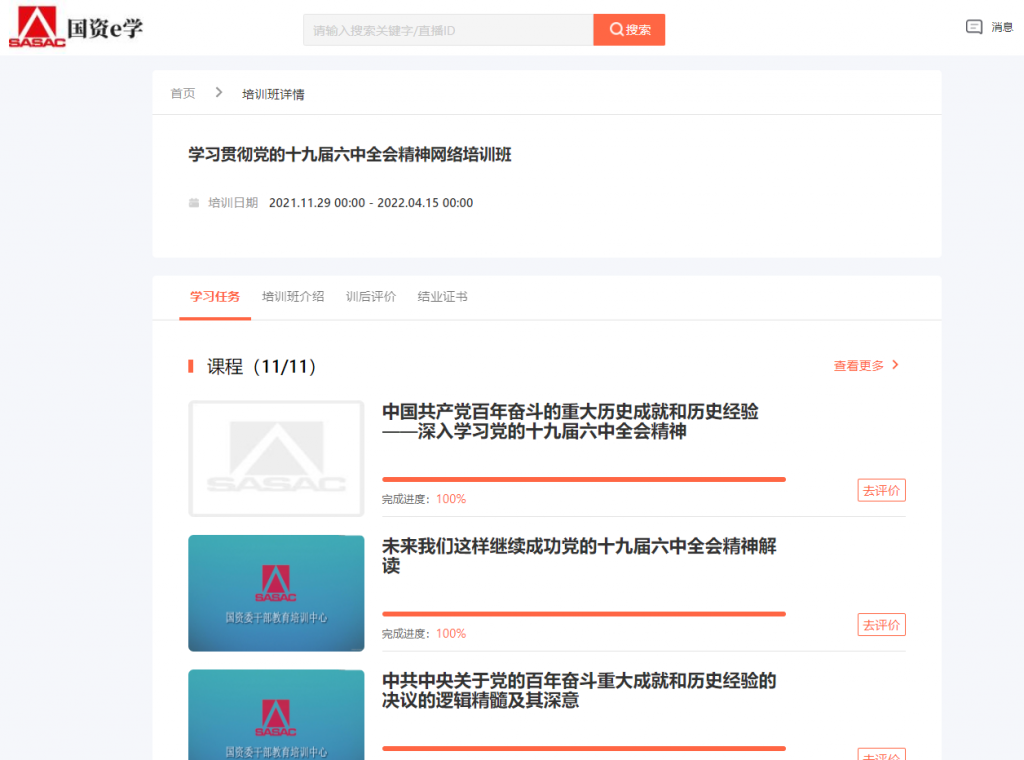Expand 查看更多 course list

(866, 366)
